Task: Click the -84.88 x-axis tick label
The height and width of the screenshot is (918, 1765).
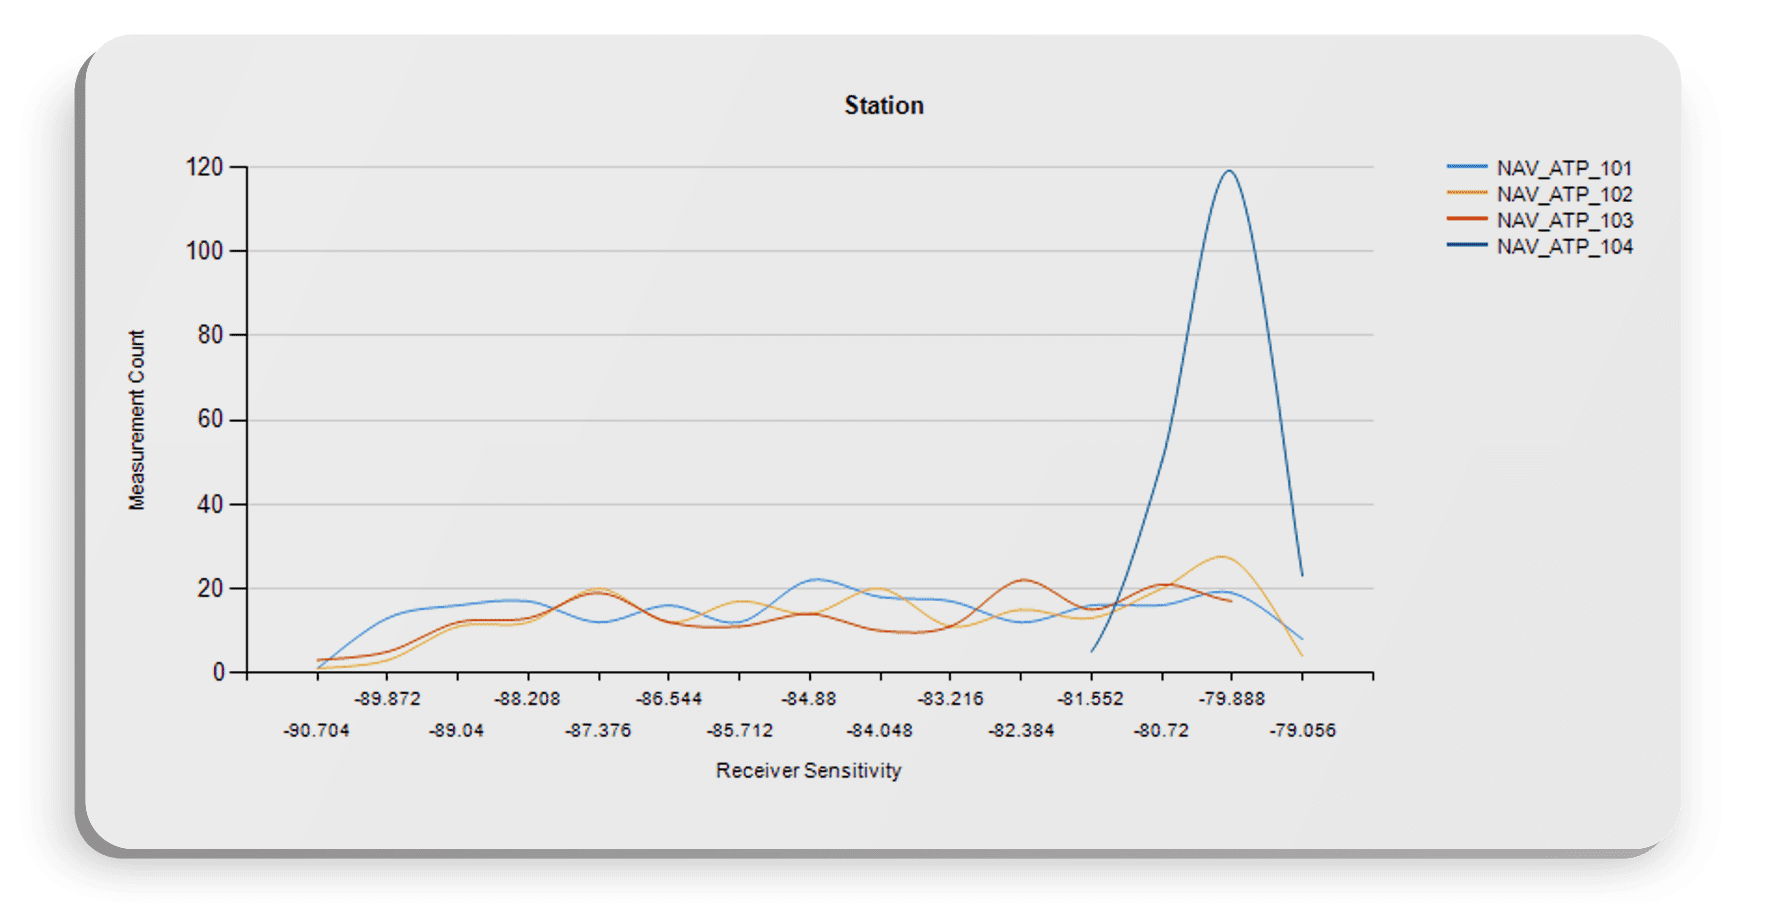Action: 809,699
